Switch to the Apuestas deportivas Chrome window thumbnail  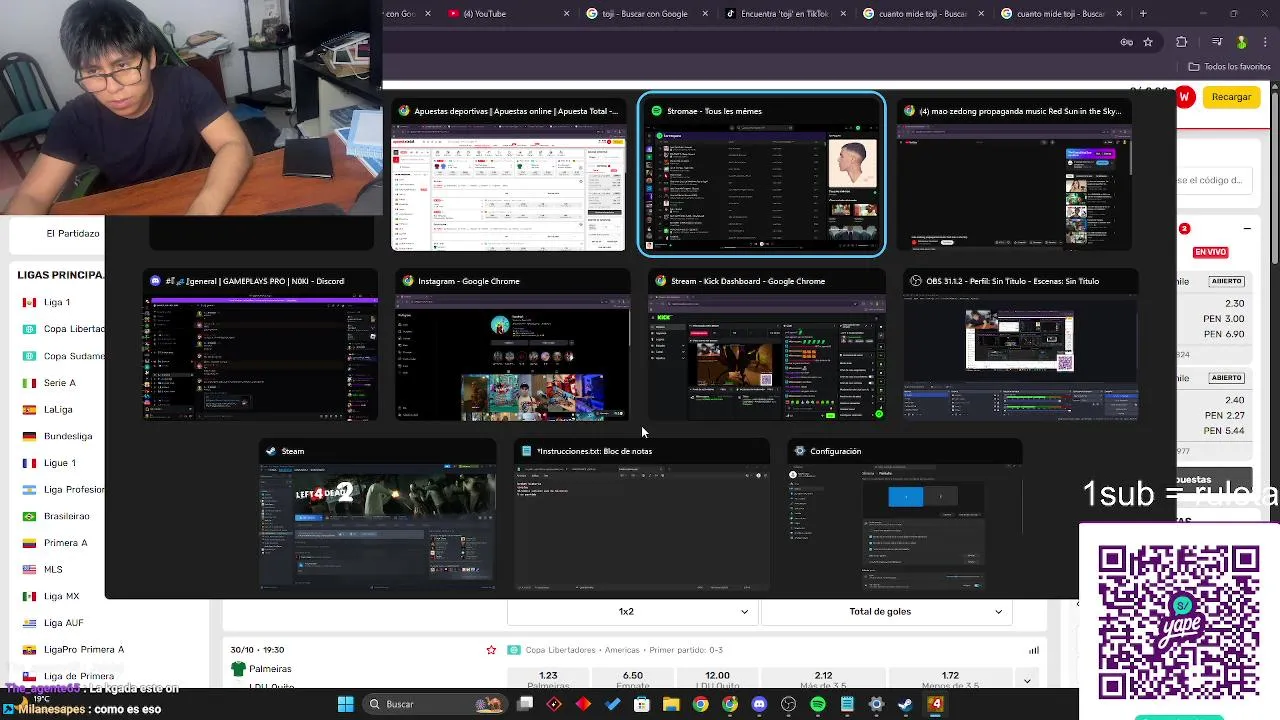click(x=508, y=175)
